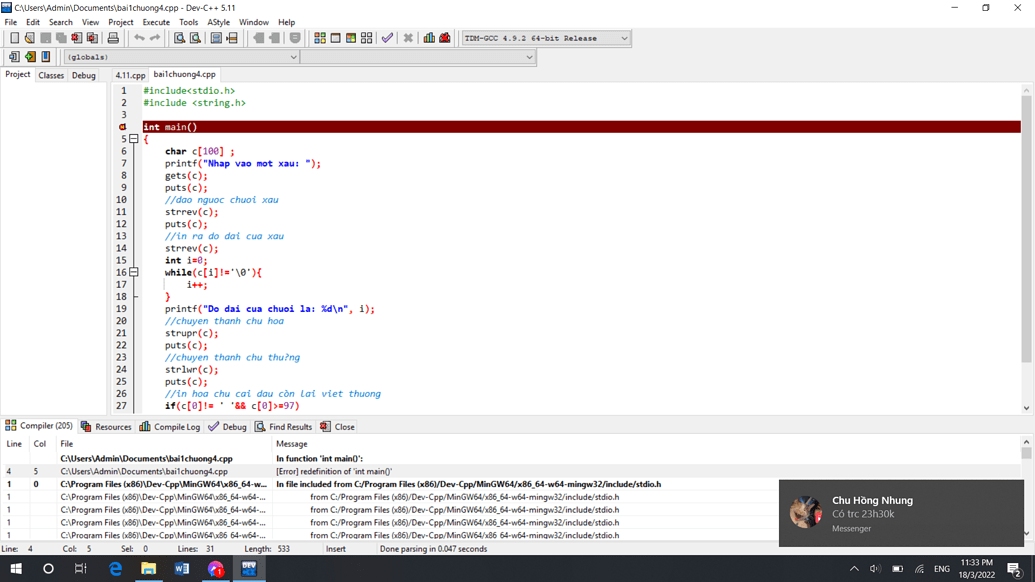Compile the current project

point(320,37)
